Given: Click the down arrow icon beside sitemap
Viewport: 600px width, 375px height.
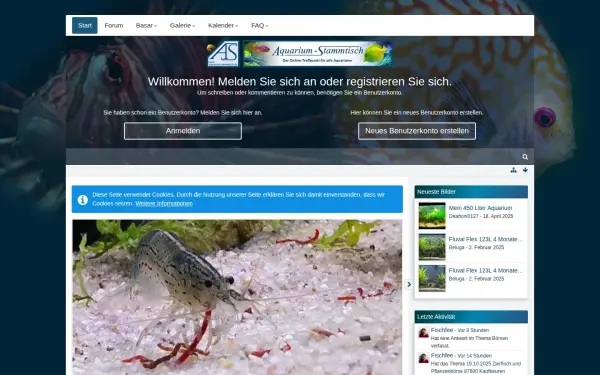Looking at the screenshot, I should tap(525, 170).
